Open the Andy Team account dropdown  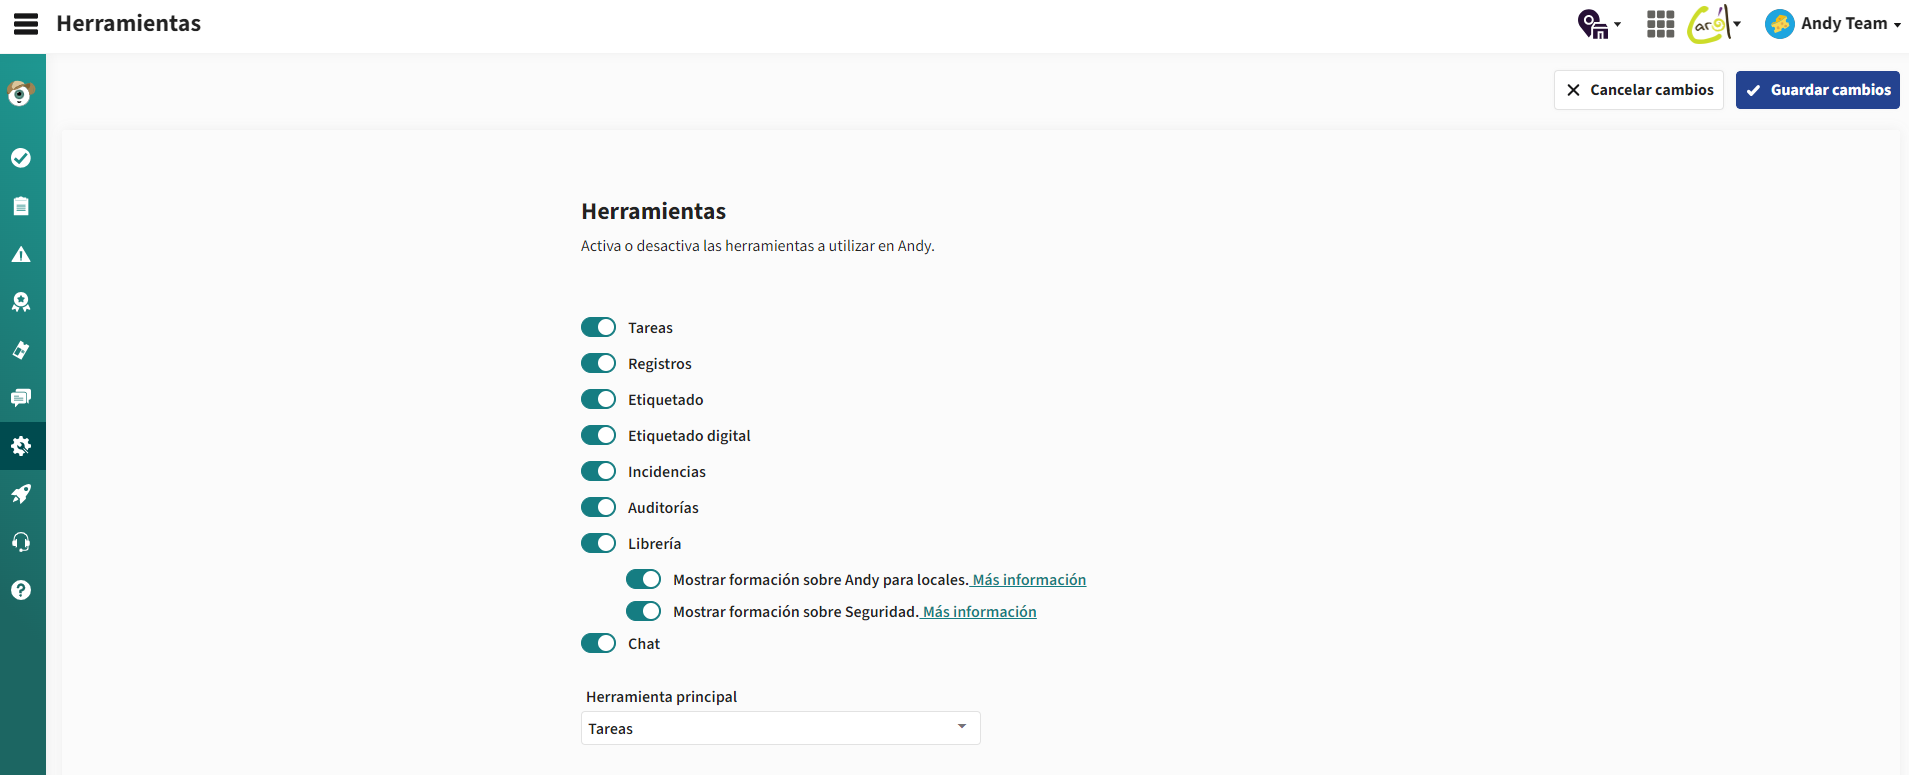(x=1833, y=24)
